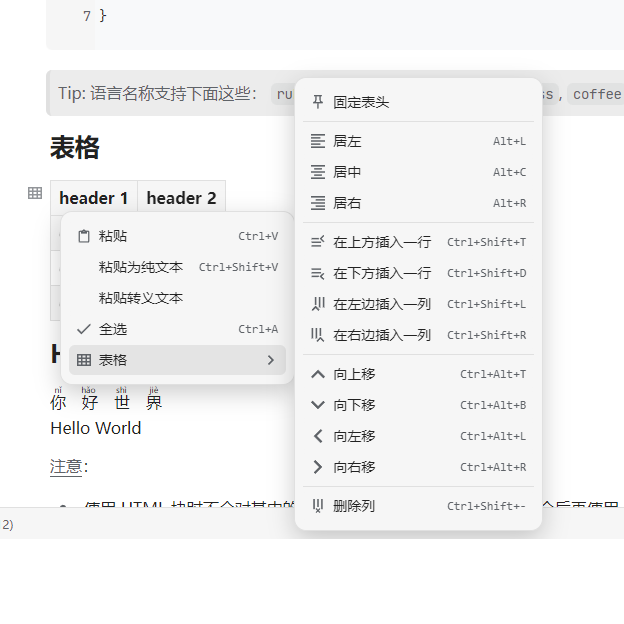The width and height of the screenshot is (624, 624).
Task: Choose 向上移 menu entry
Action: (x=418, y=374)
